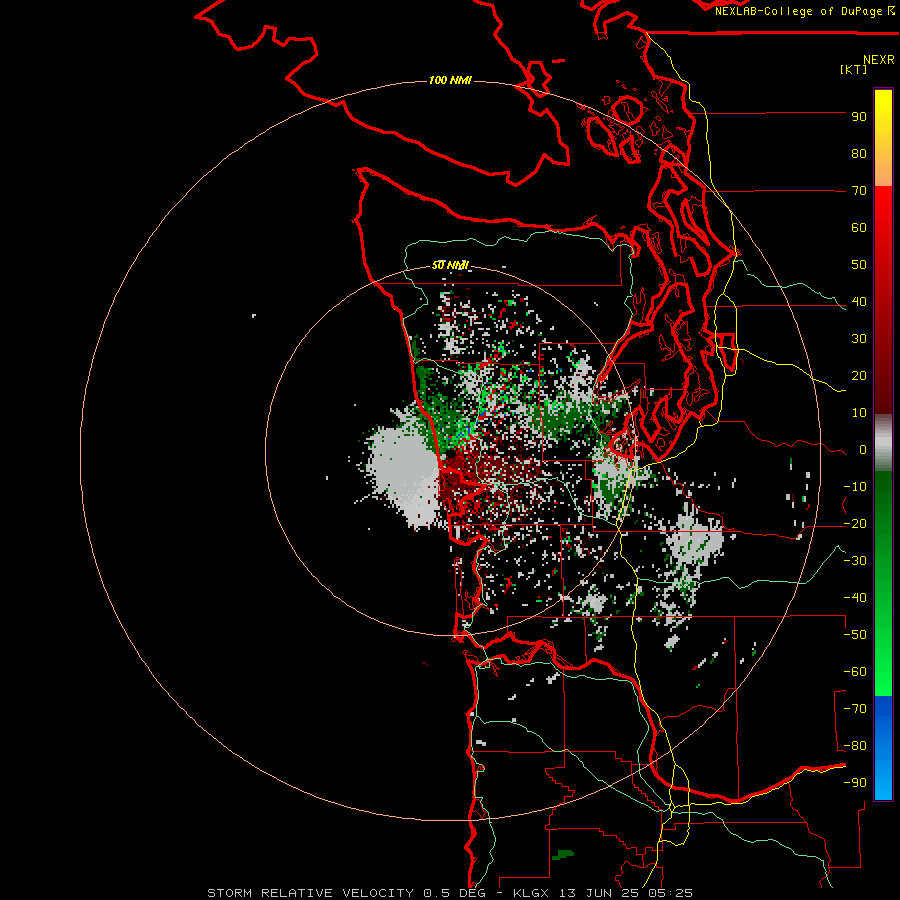Click the 70 value on velocity scale
This screenshot has height=900, width=900.
pos(859,191)
